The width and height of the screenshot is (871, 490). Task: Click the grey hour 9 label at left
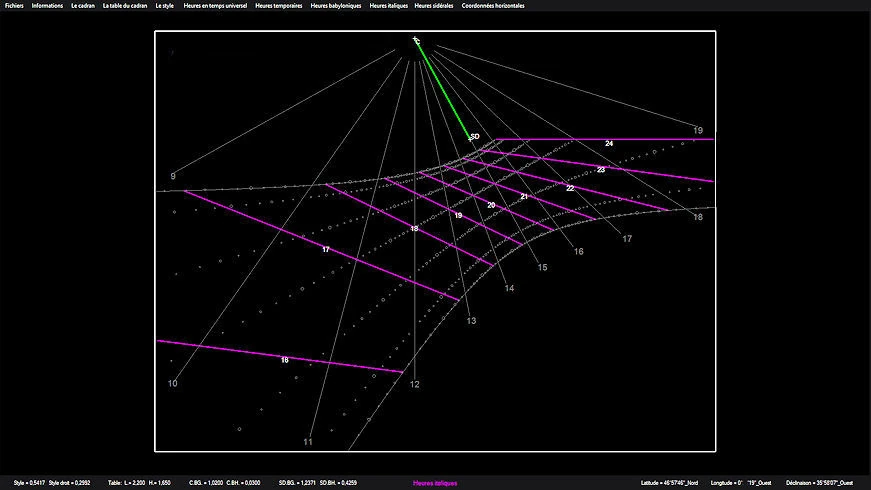click(x=173, y=177)
